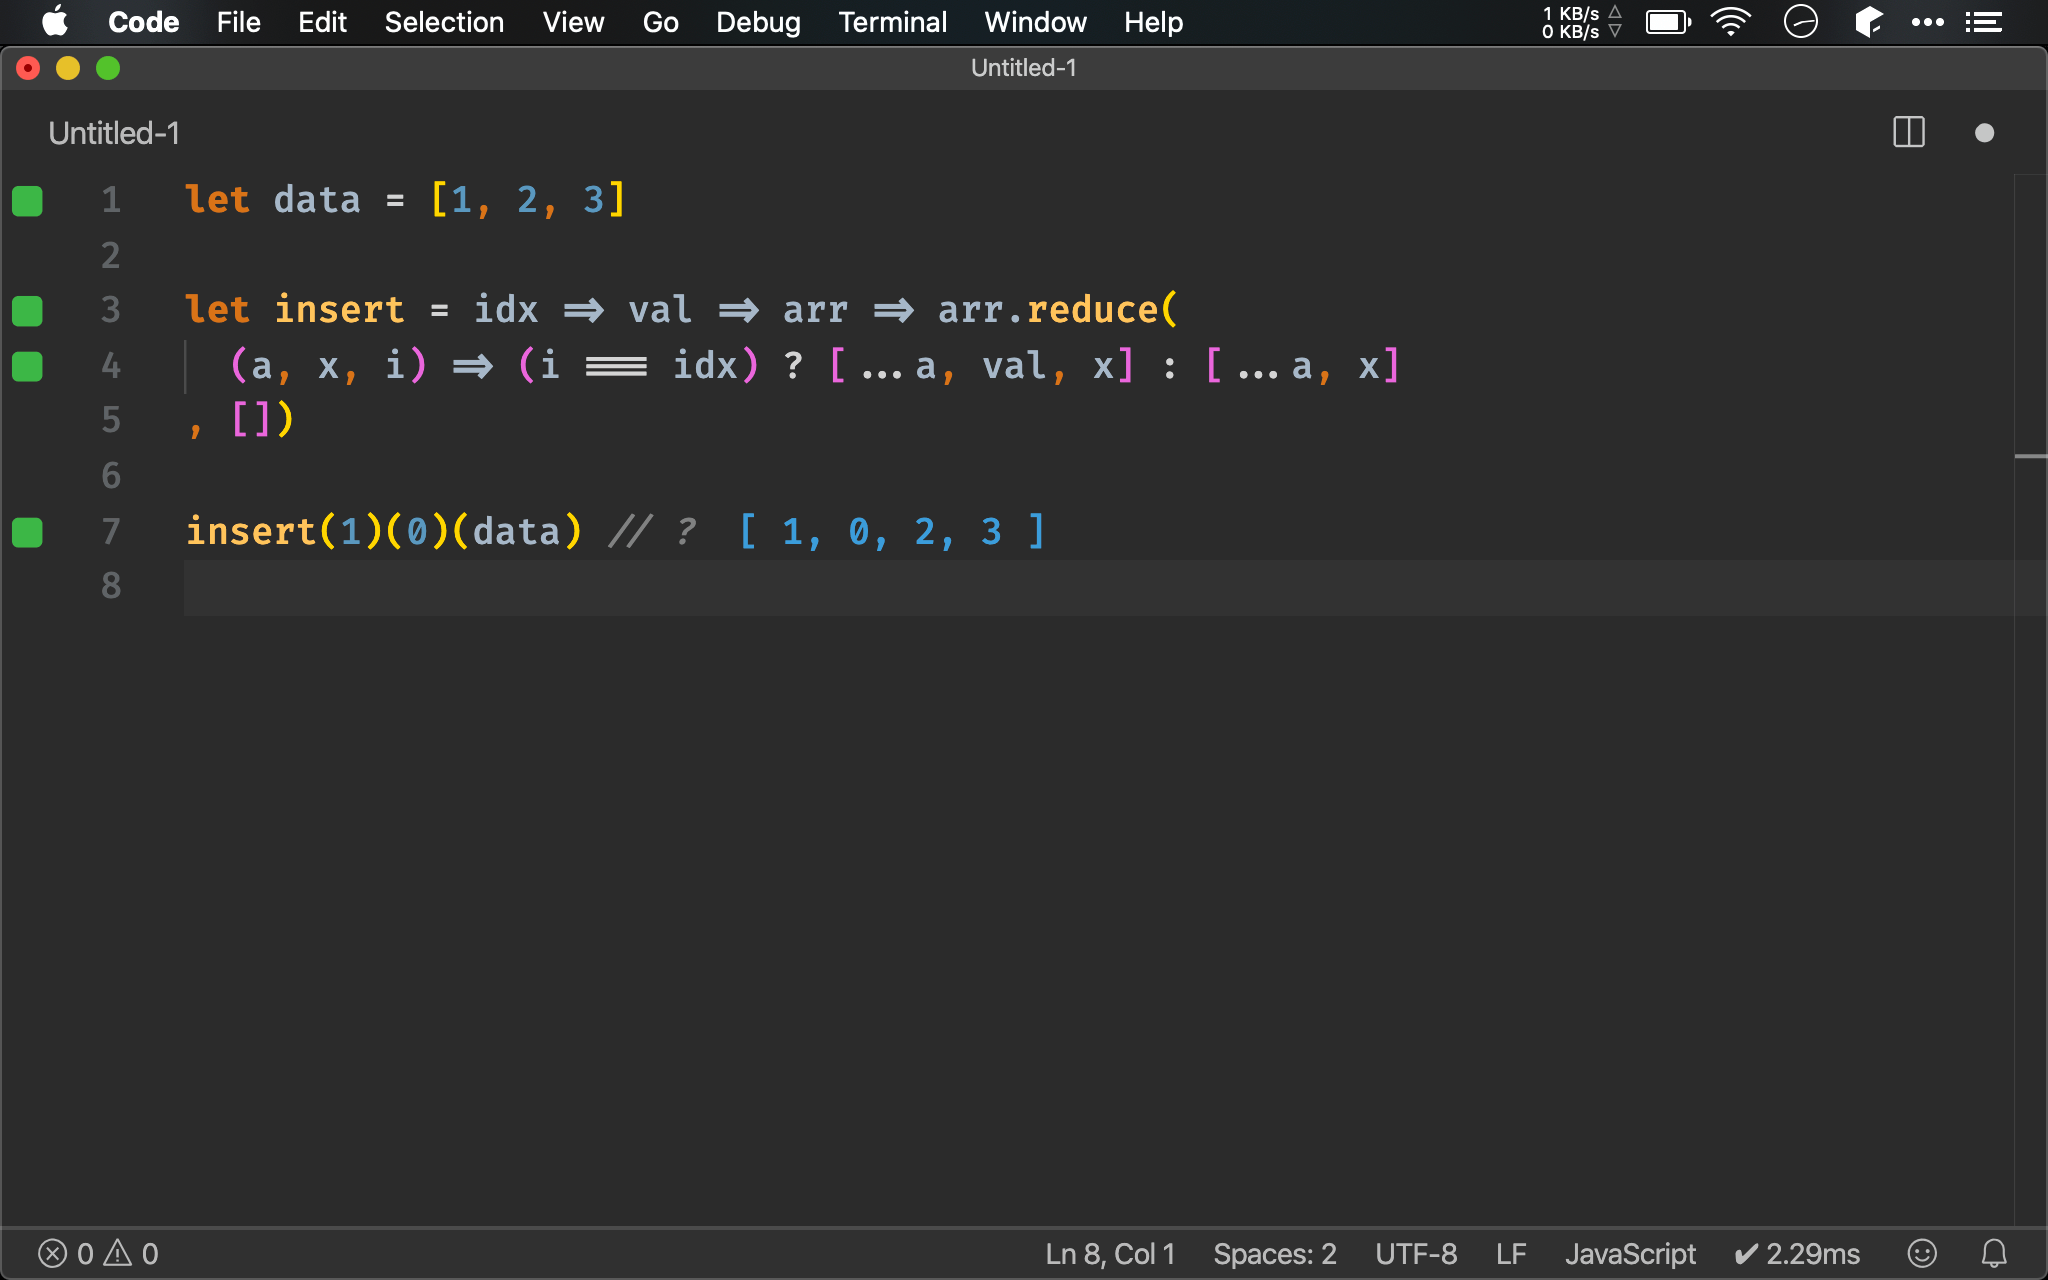Click the battery status icon
This screenshot has height=1280, width=2048.
[x=1668, y=22]
